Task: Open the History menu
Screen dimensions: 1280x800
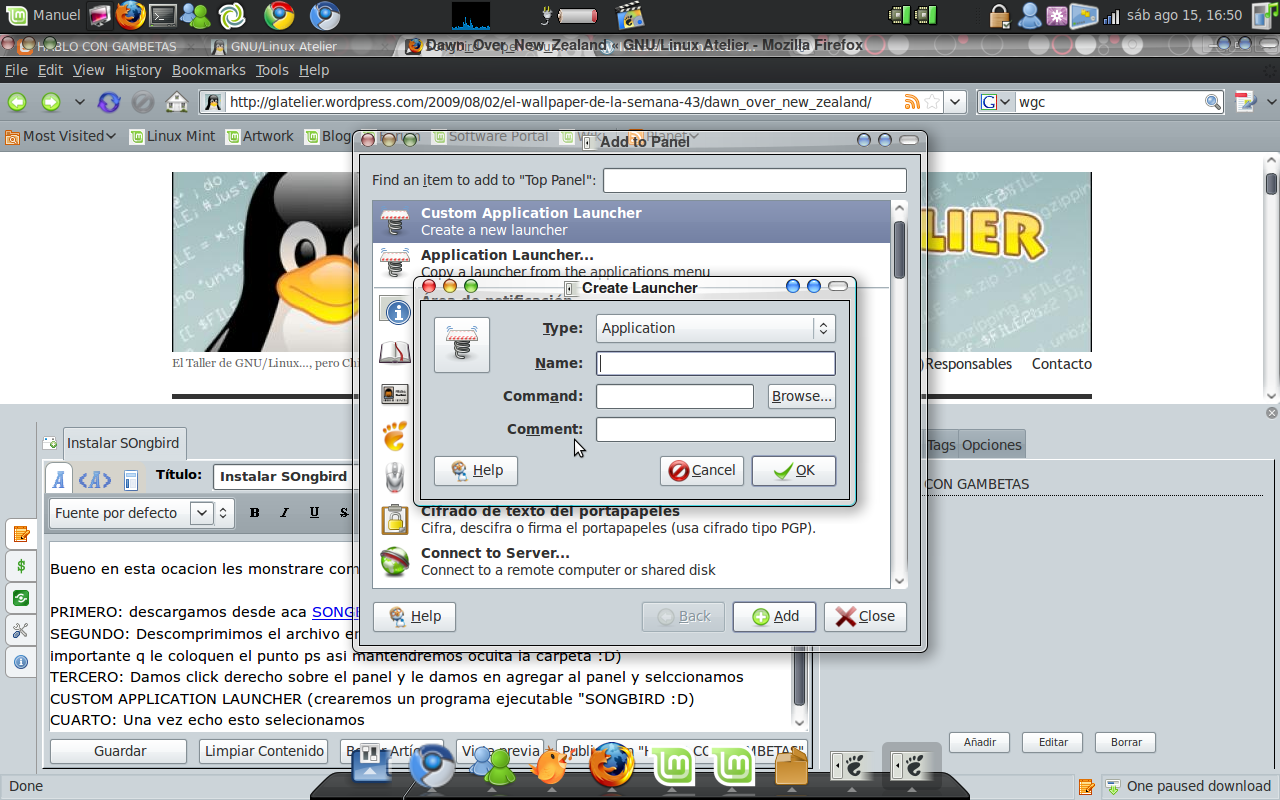Action: click(x=138, y=70)
